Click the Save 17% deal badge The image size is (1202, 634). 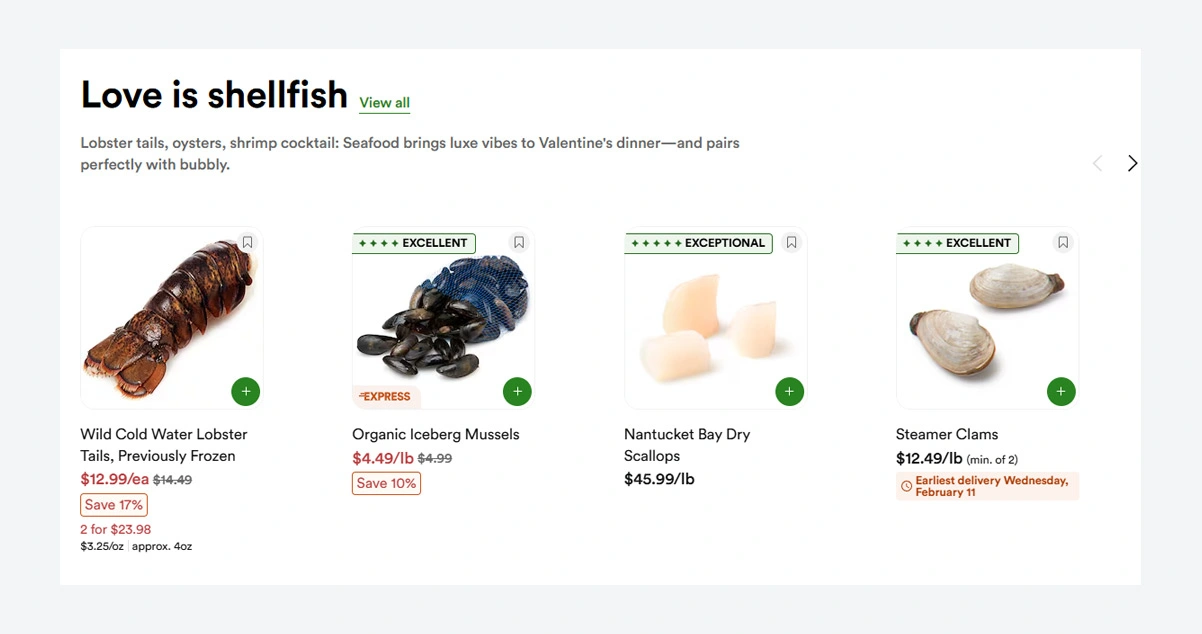click(x=114, y=505)
